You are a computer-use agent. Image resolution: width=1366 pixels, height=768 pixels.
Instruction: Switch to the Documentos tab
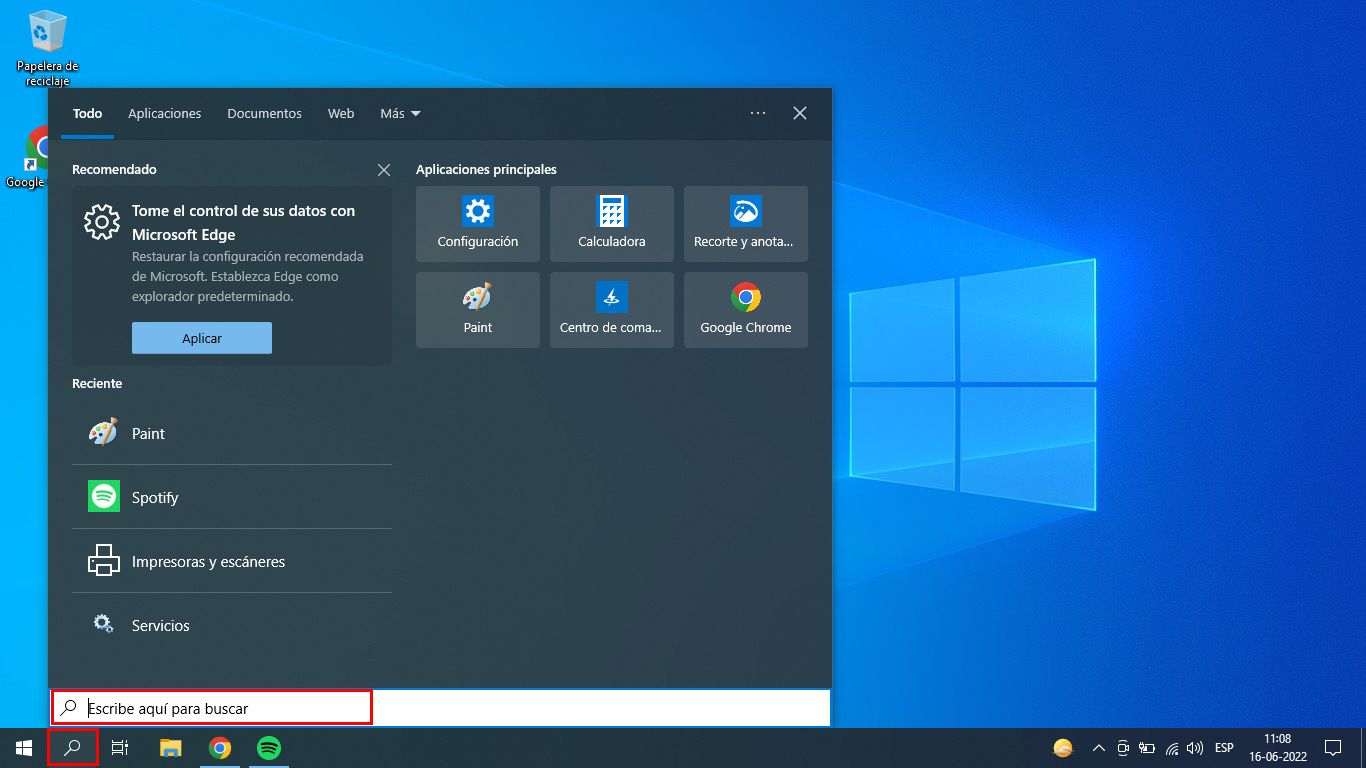[x=264, y=114]
